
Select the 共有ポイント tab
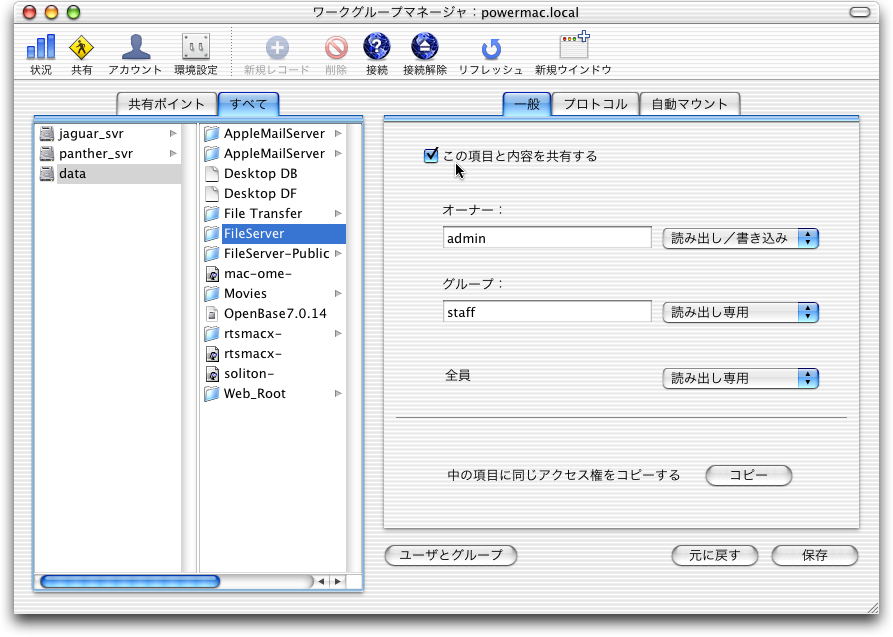pyautogui.click(x=166, y=103)
